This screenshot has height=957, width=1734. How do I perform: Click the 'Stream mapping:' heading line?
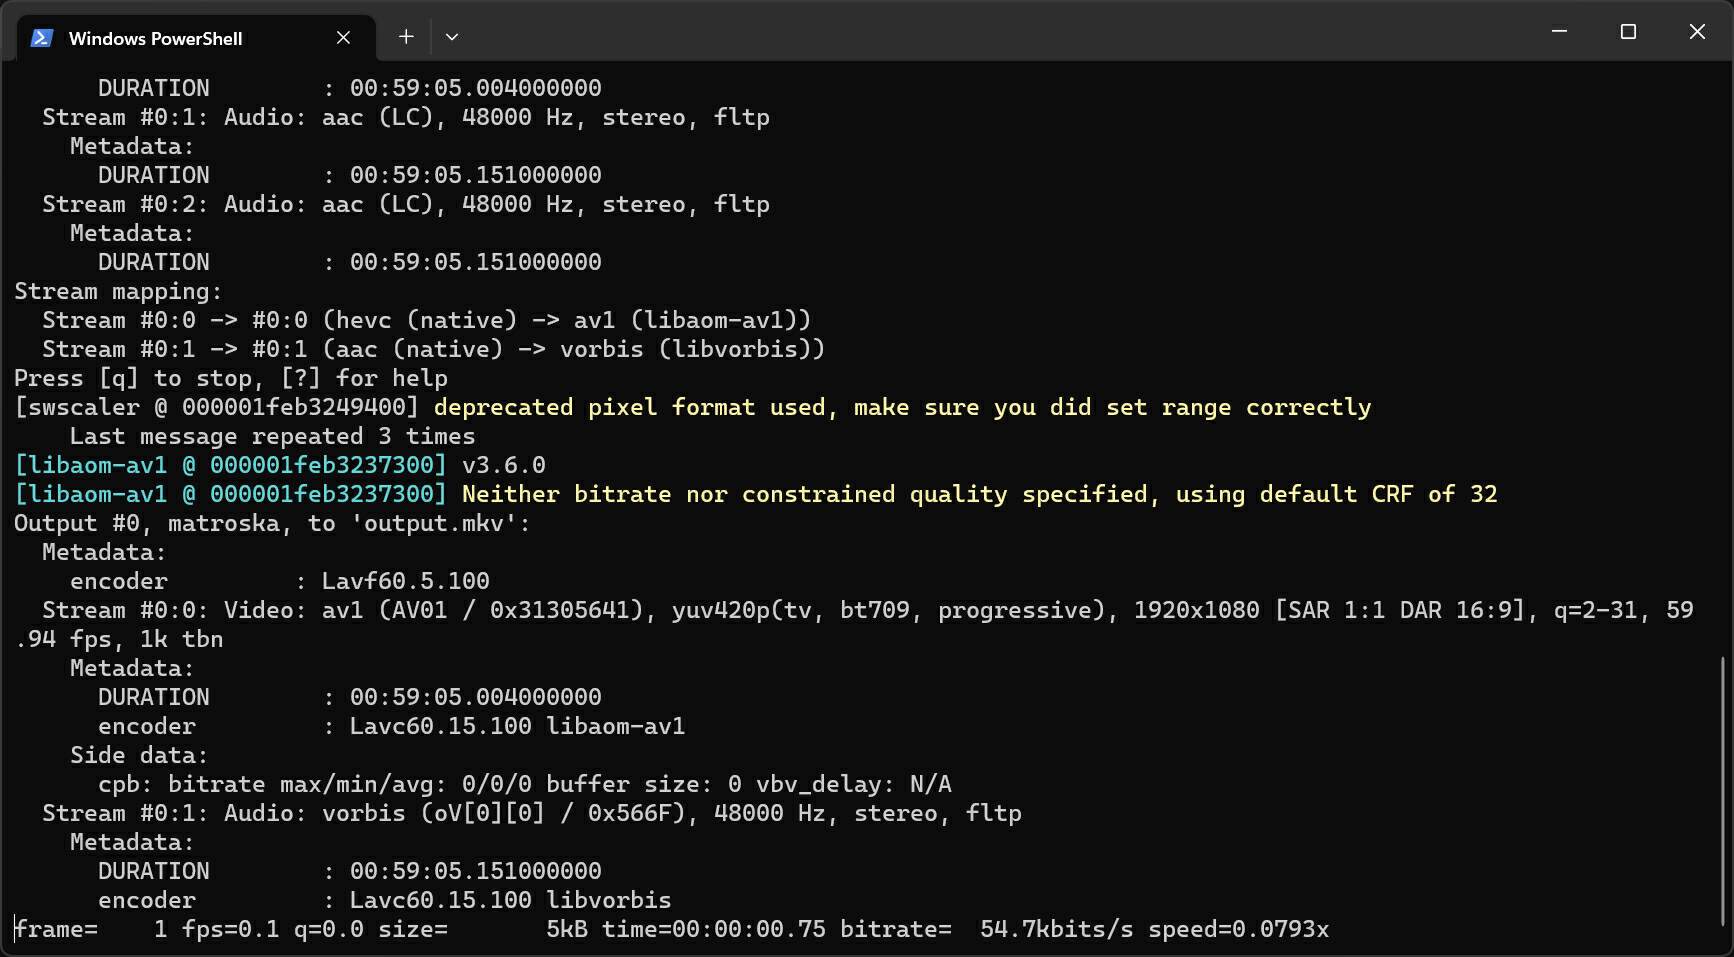click(117, 291)
